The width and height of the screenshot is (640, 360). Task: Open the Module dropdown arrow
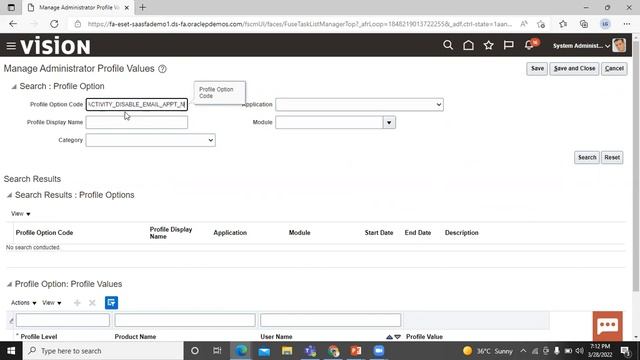(x=389, y=122)
